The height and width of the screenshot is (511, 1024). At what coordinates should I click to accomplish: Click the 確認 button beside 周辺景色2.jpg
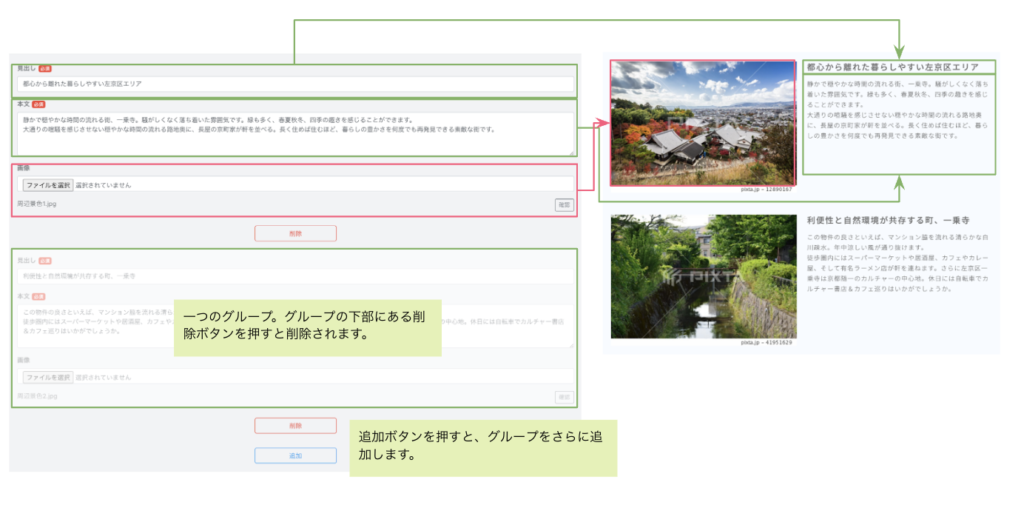click(x=564, y=397)
